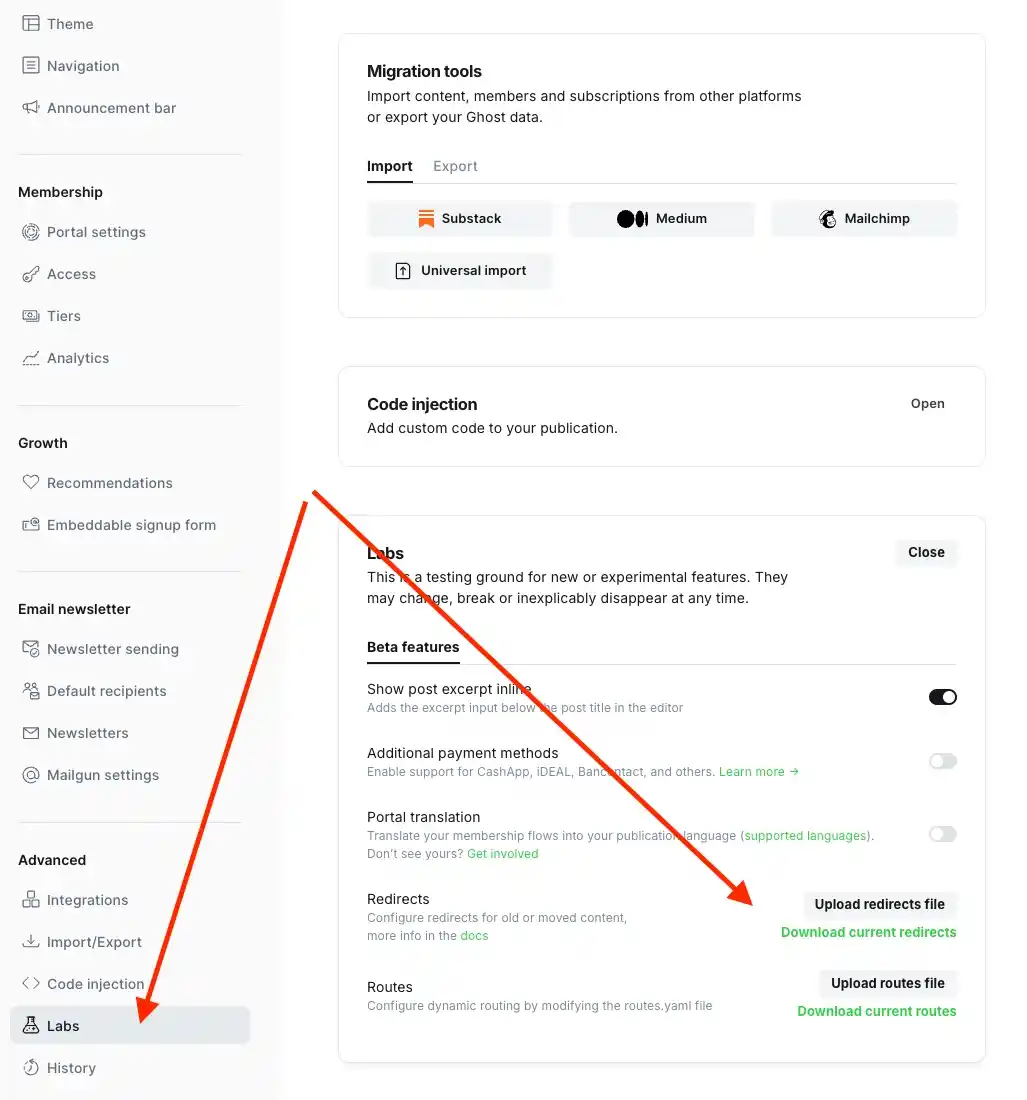The width and height of the screenshot is (1027, 1100).
Task: Collapse the Labs section using Close
Action: [x=924, y=552]
